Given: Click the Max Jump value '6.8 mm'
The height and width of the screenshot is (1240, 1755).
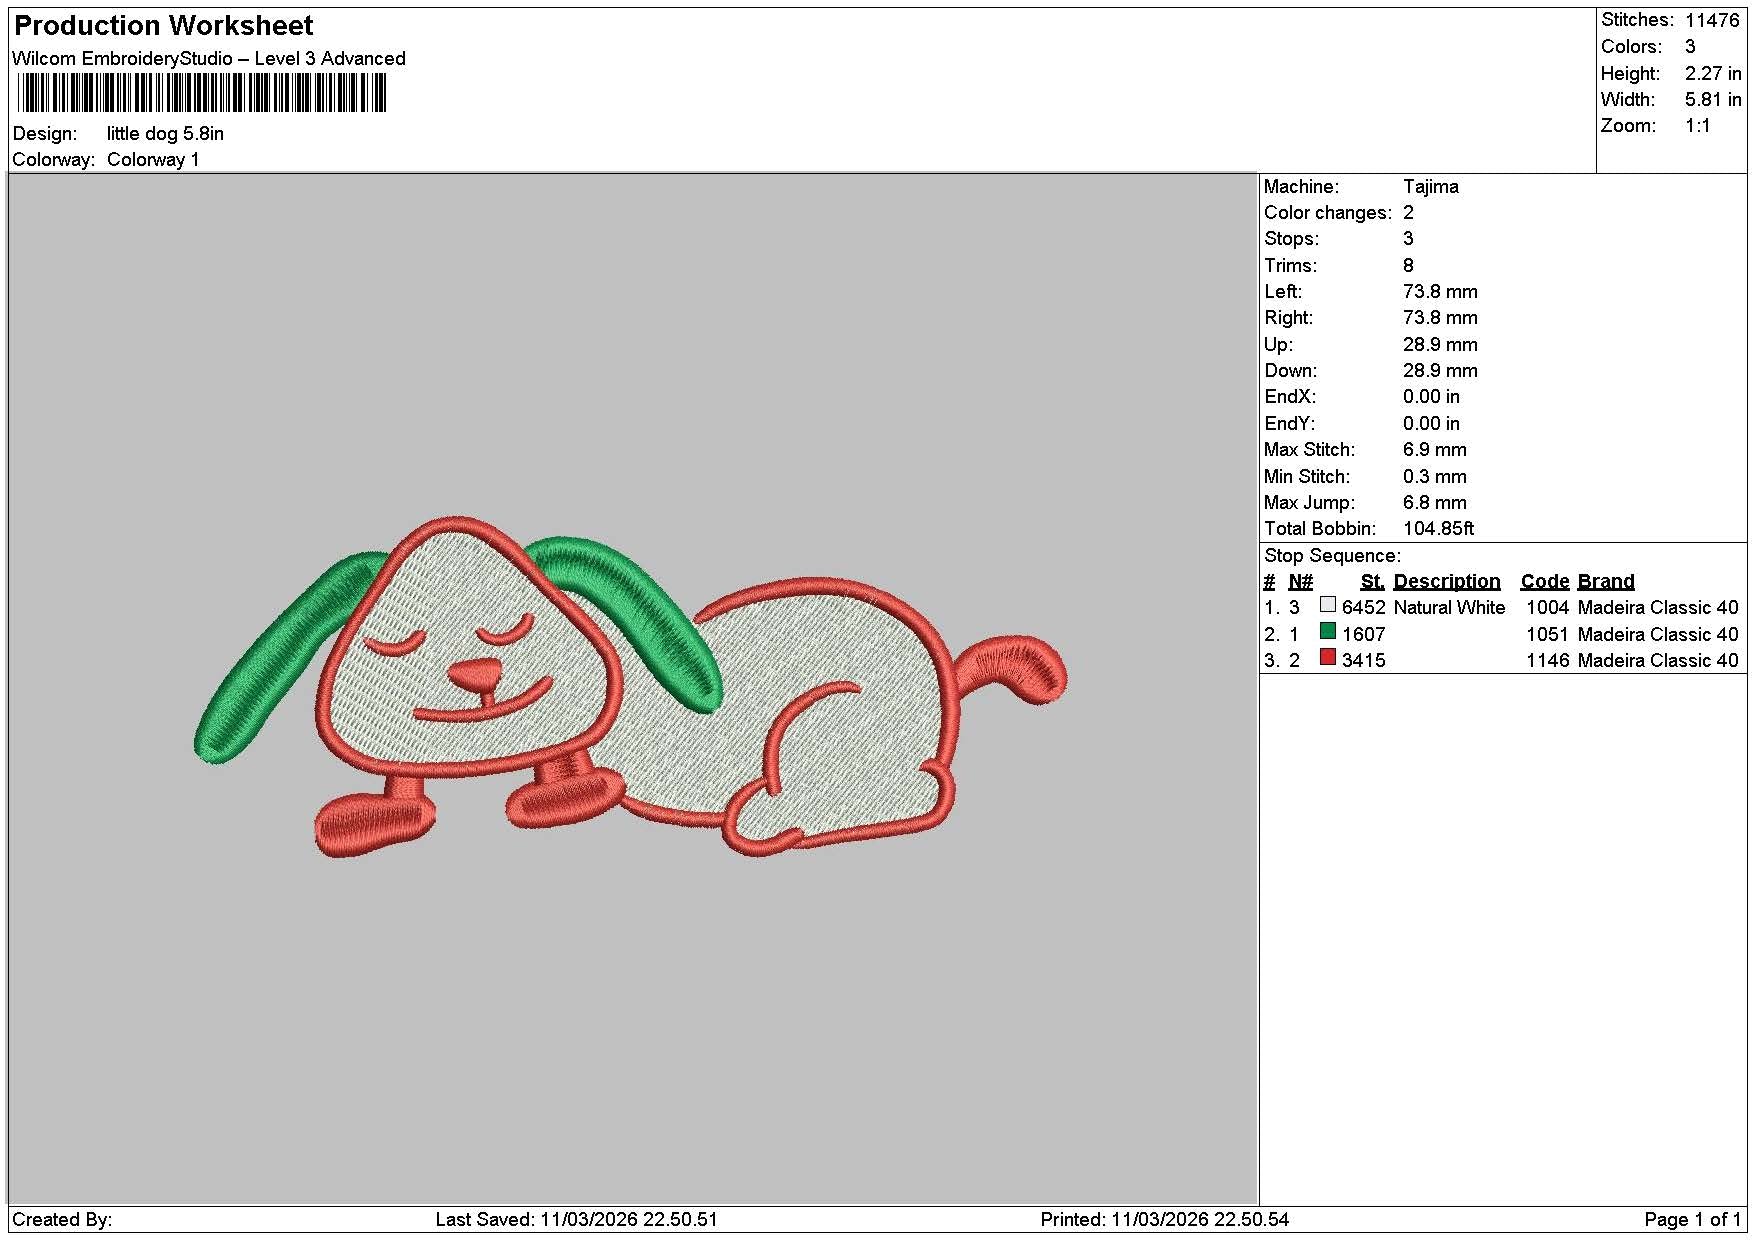Looking at the screenshot, I should click(x=1434, y=502).
